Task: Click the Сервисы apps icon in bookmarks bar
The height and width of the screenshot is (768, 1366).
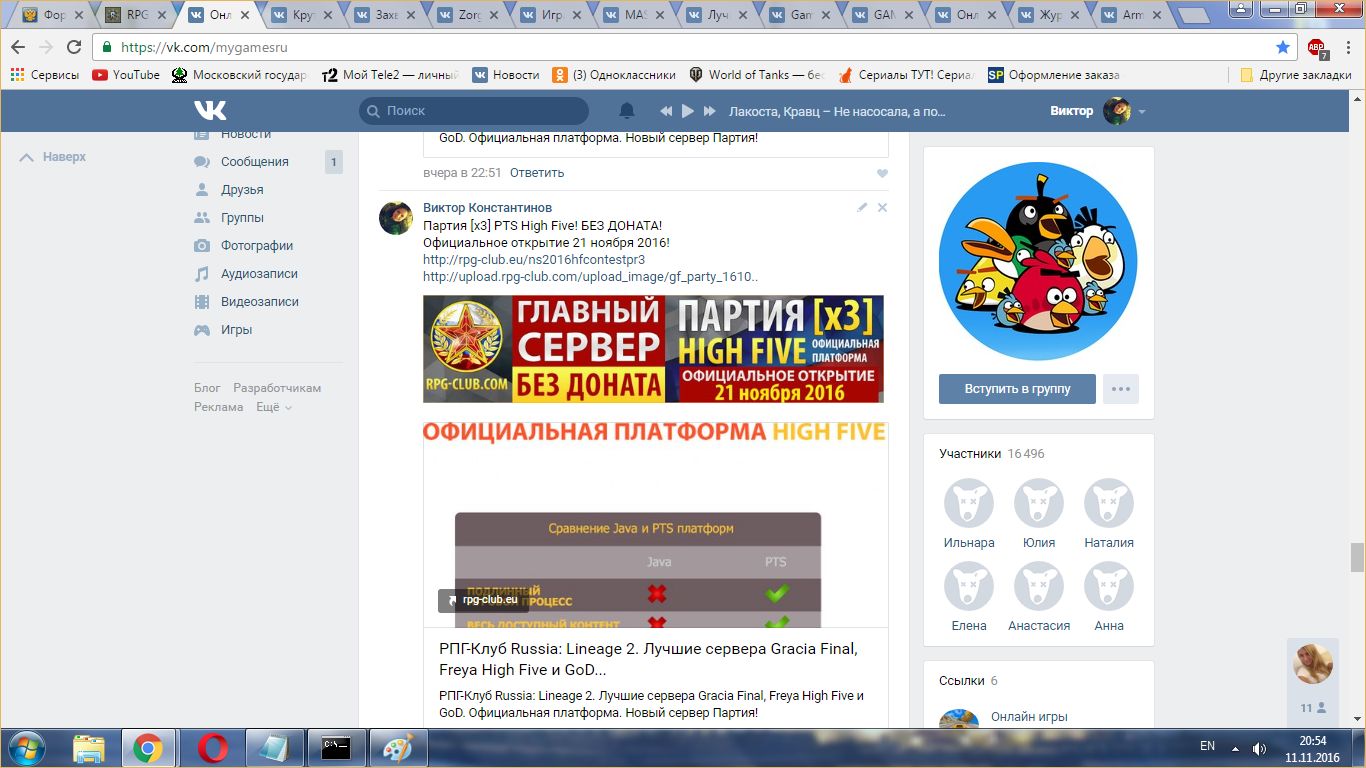Action: [x=17, y=75]
